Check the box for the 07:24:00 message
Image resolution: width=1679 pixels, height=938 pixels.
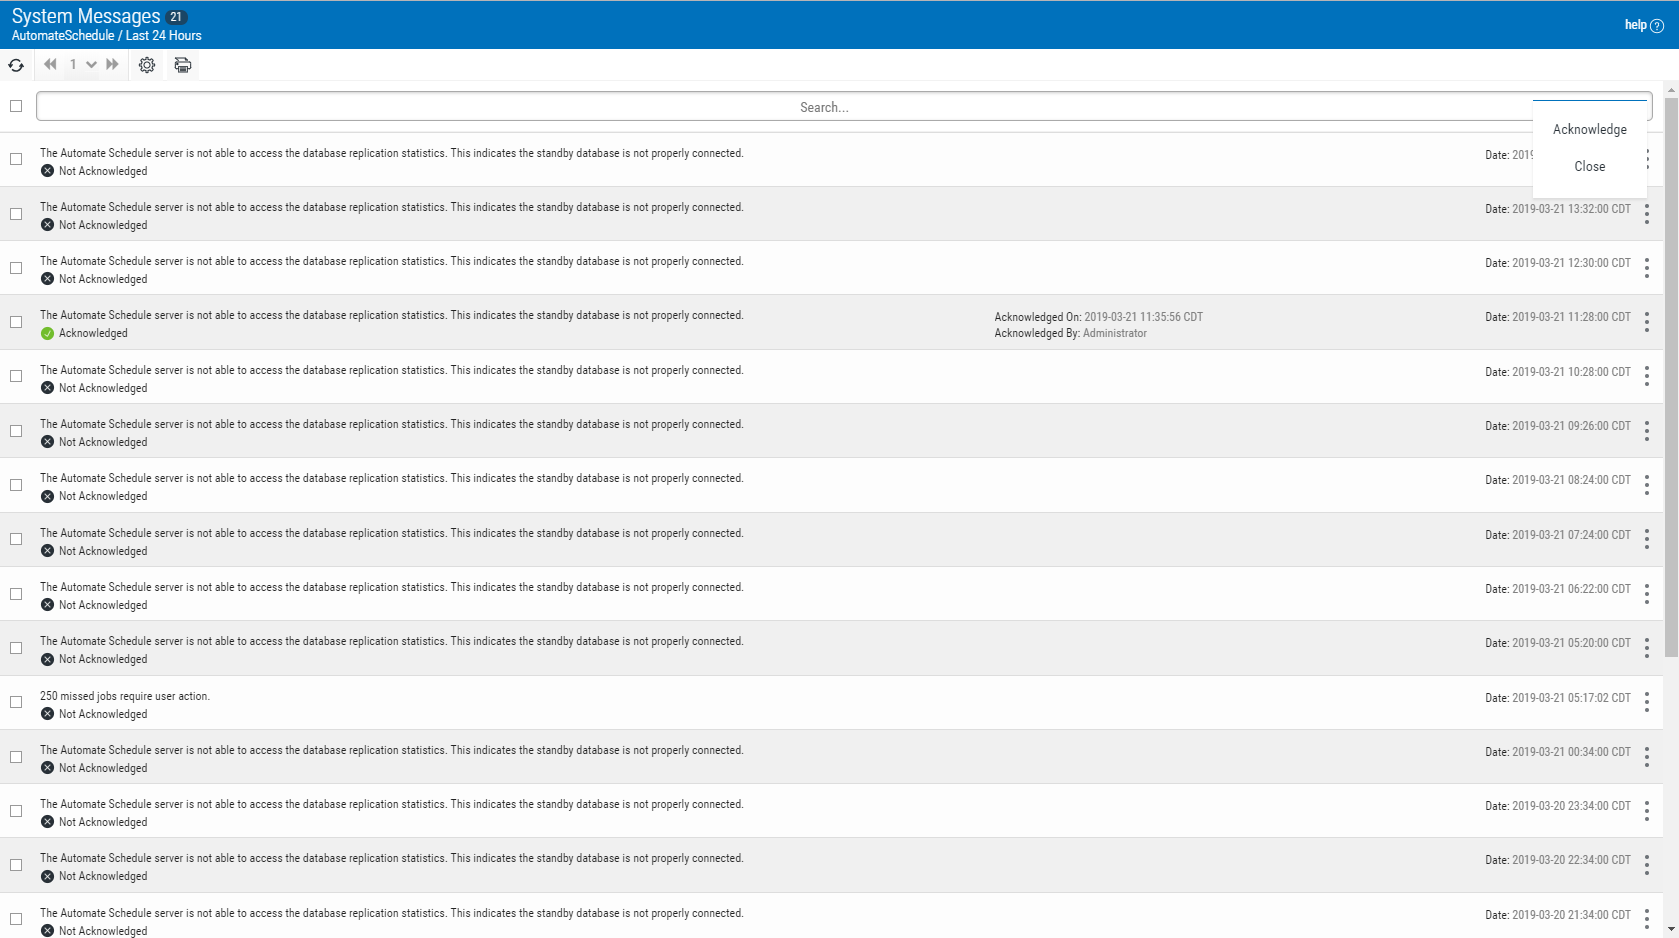[16, 539]
